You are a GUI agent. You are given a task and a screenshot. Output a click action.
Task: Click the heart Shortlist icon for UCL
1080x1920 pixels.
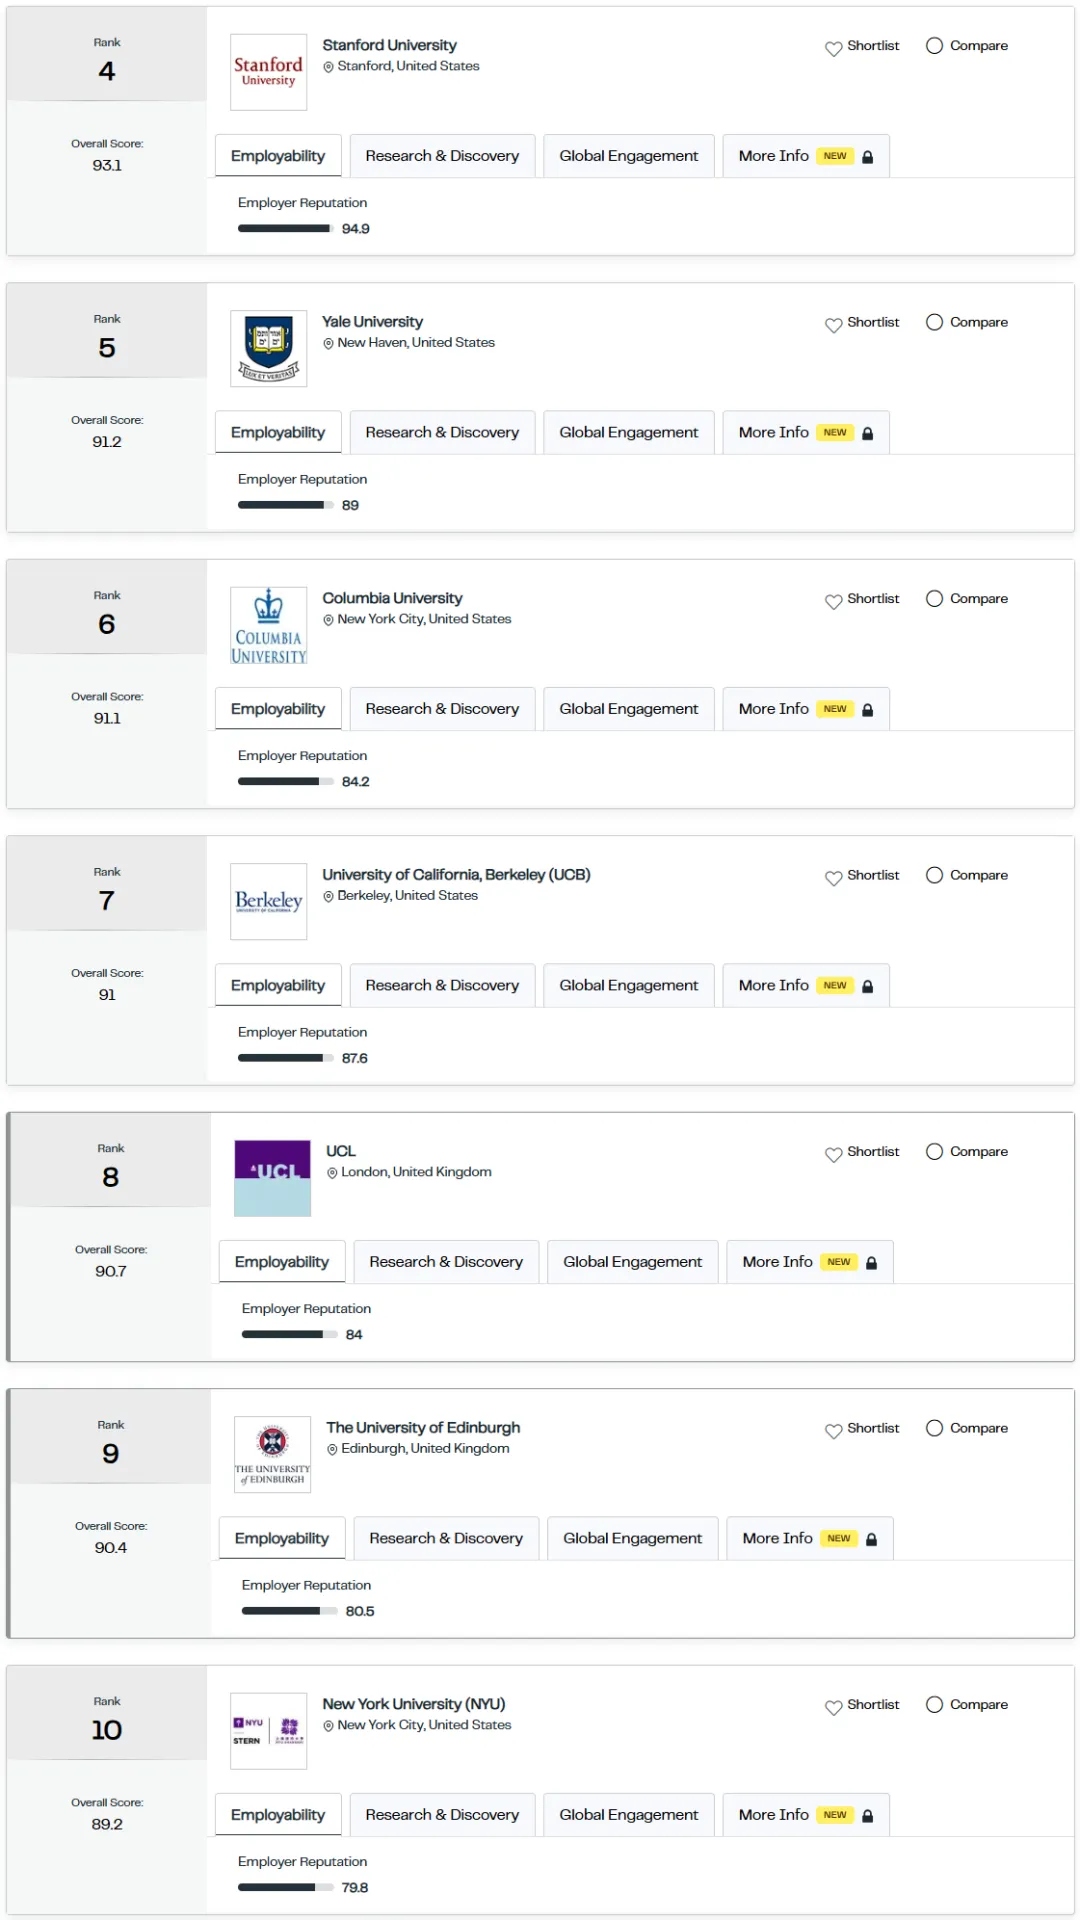click(833, 1154)
